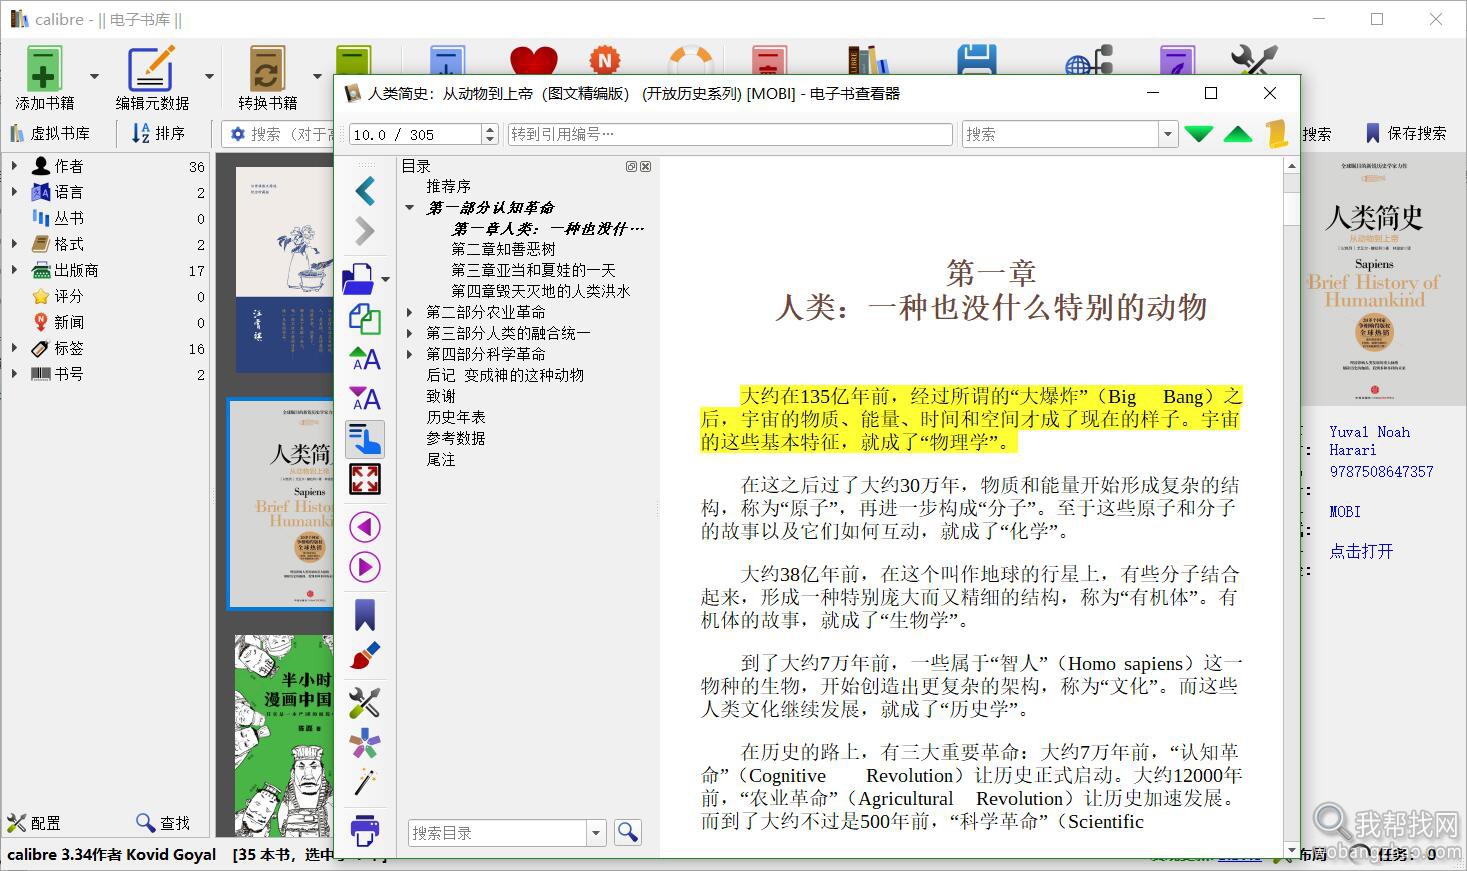This screenshot has width=1467, height=871.
Task: Open dropdown arrow beside open e-book icon
Action: click(386, 279)
